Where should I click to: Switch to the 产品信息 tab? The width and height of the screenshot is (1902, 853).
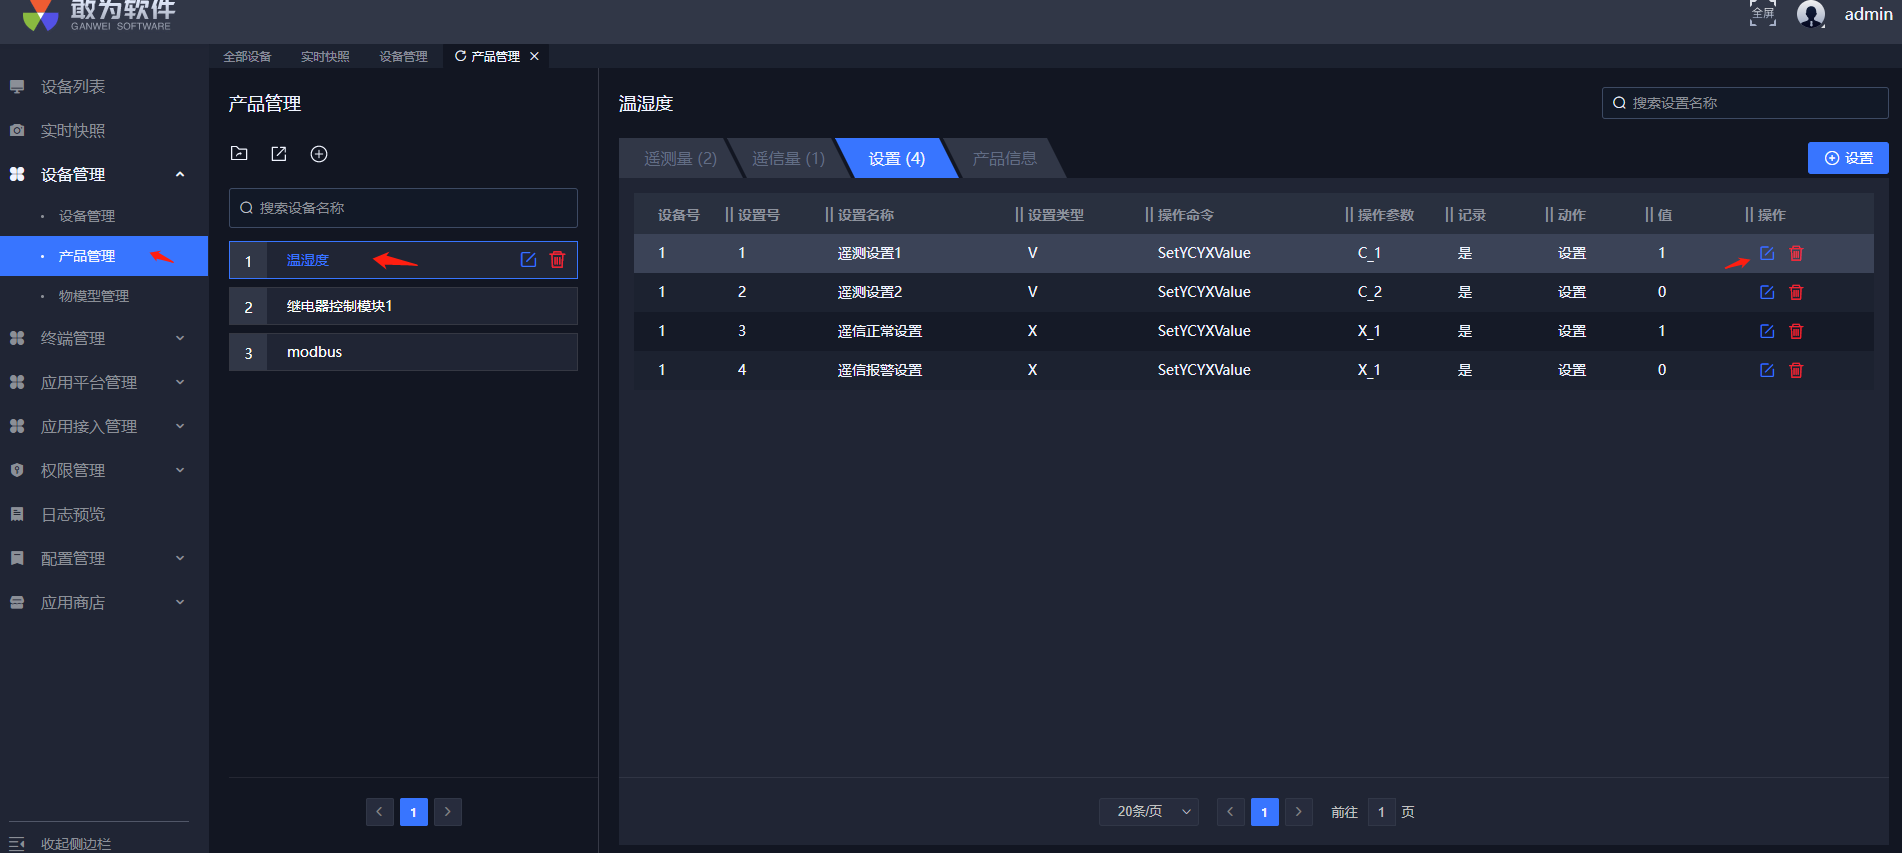click(x=1004, y=159)
